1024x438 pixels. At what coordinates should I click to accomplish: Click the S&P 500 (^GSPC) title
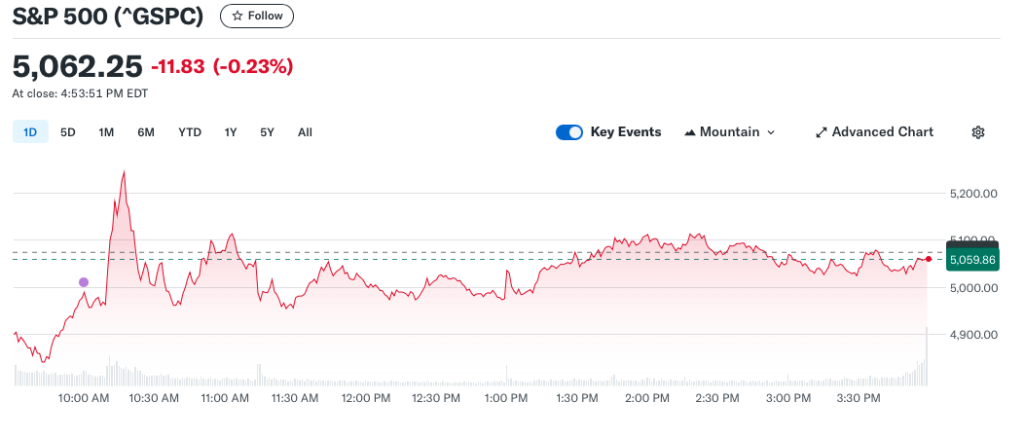(108, 16)
